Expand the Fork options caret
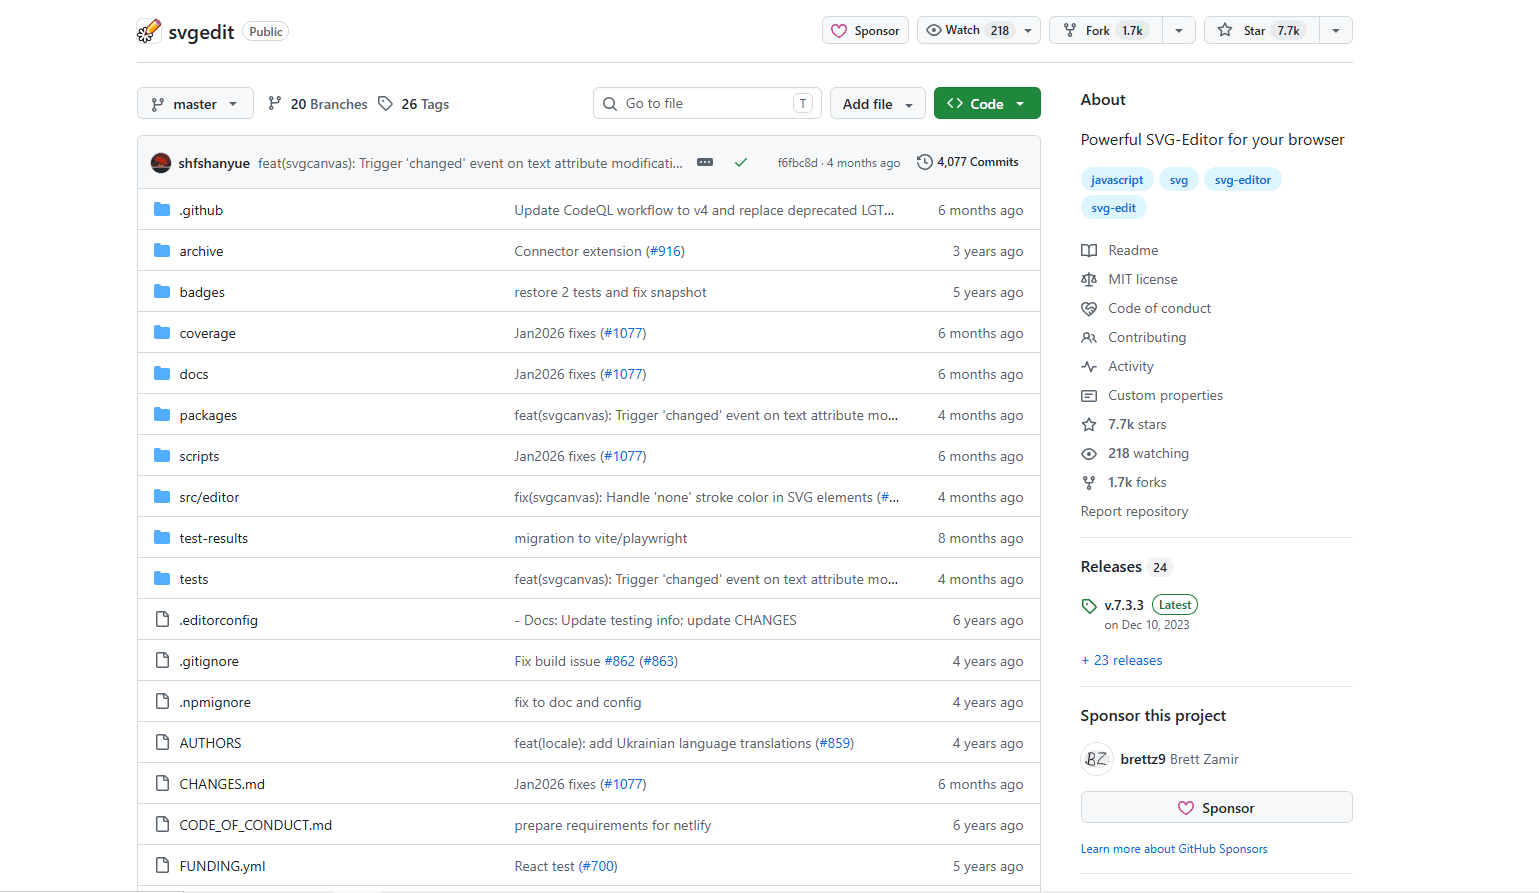 (1179, 30)
